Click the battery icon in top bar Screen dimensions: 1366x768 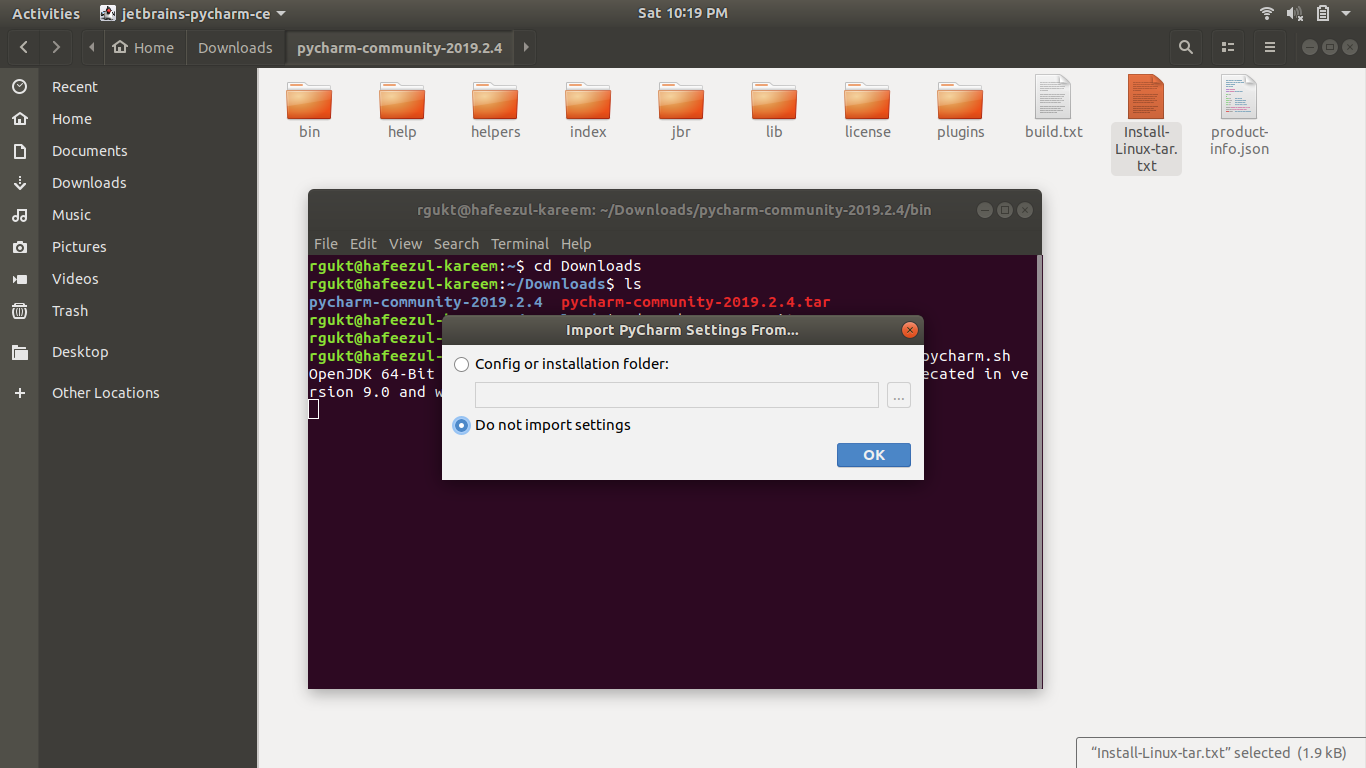1323,13
